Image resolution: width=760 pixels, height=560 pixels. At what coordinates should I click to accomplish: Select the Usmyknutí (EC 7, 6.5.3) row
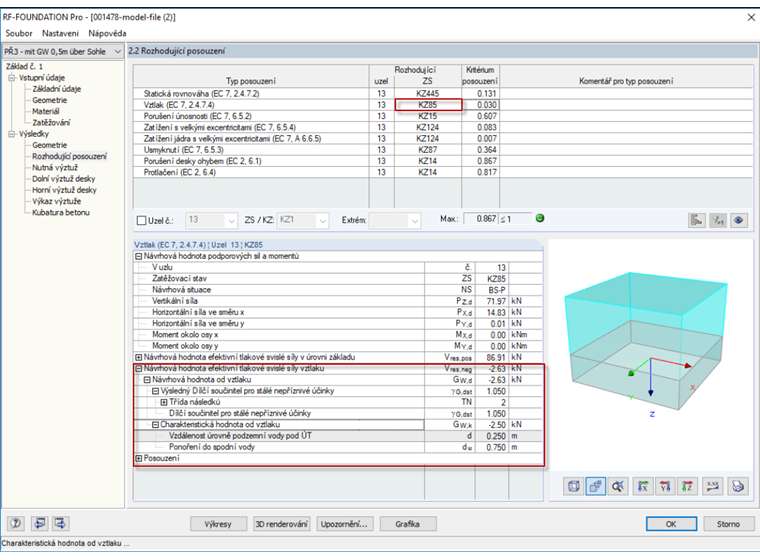[443, 150]
